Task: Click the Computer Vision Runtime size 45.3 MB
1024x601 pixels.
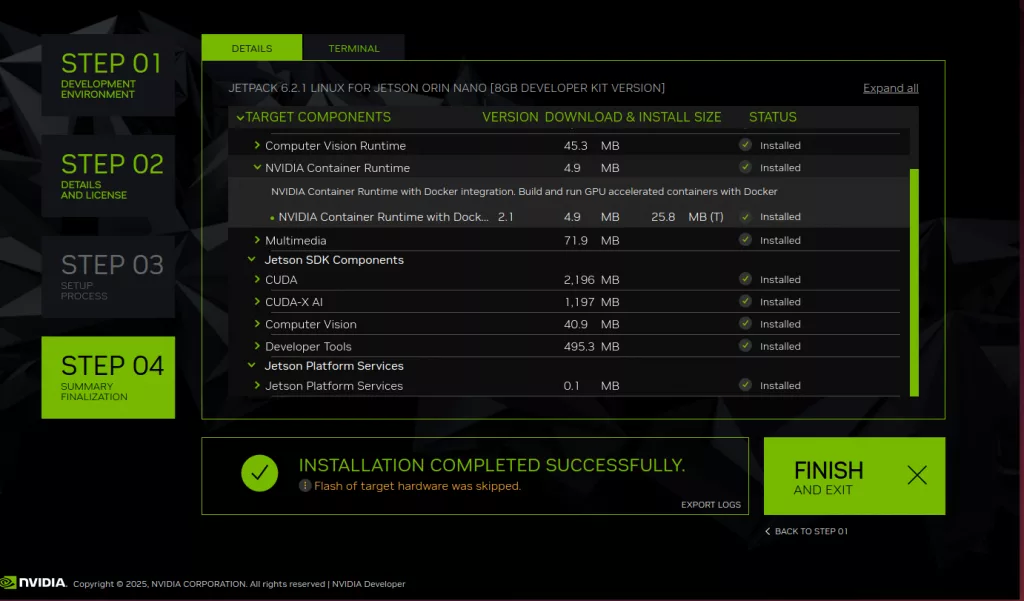Action: click(x=591, y=146)
